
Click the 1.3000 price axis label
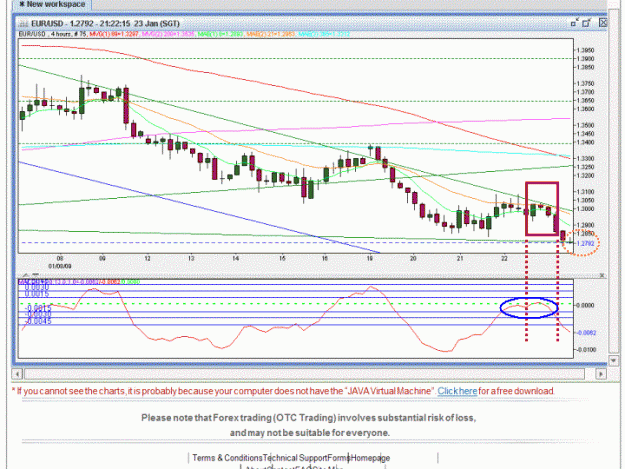coord(586,209)
